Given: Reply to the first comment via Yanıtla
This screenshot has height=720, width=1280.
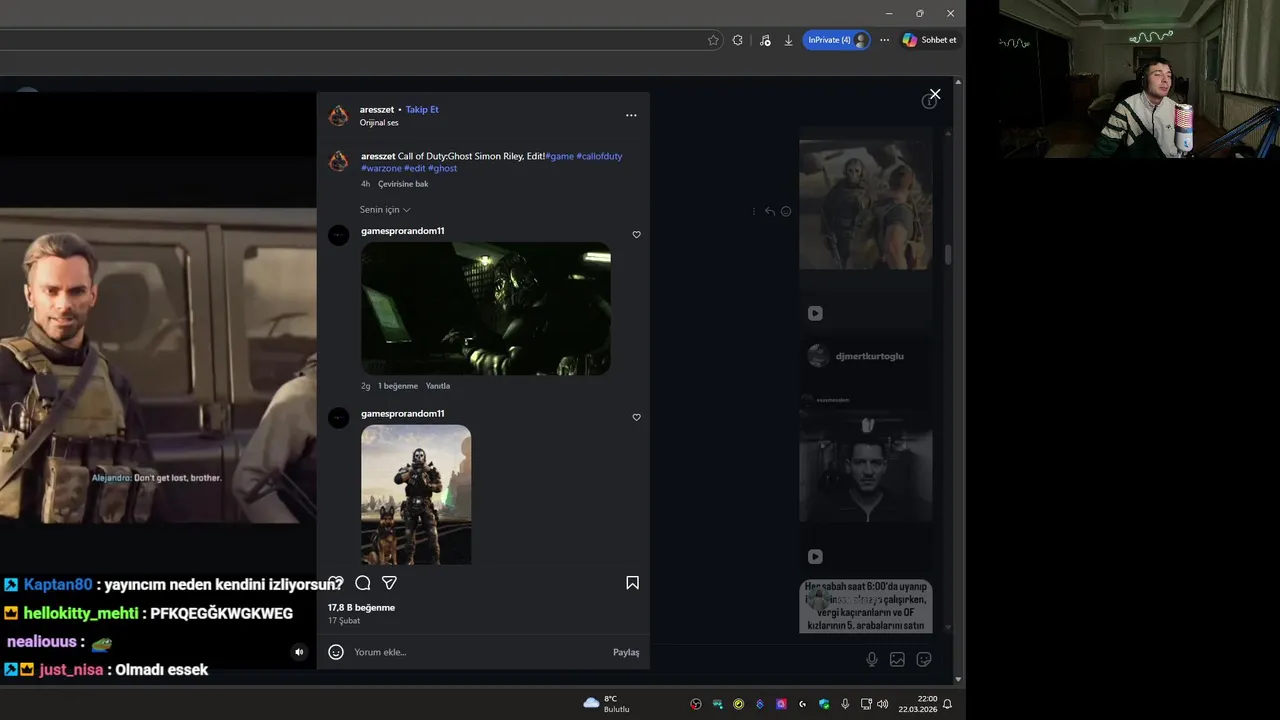Looking at the screenshot, I should pos(438,386).
